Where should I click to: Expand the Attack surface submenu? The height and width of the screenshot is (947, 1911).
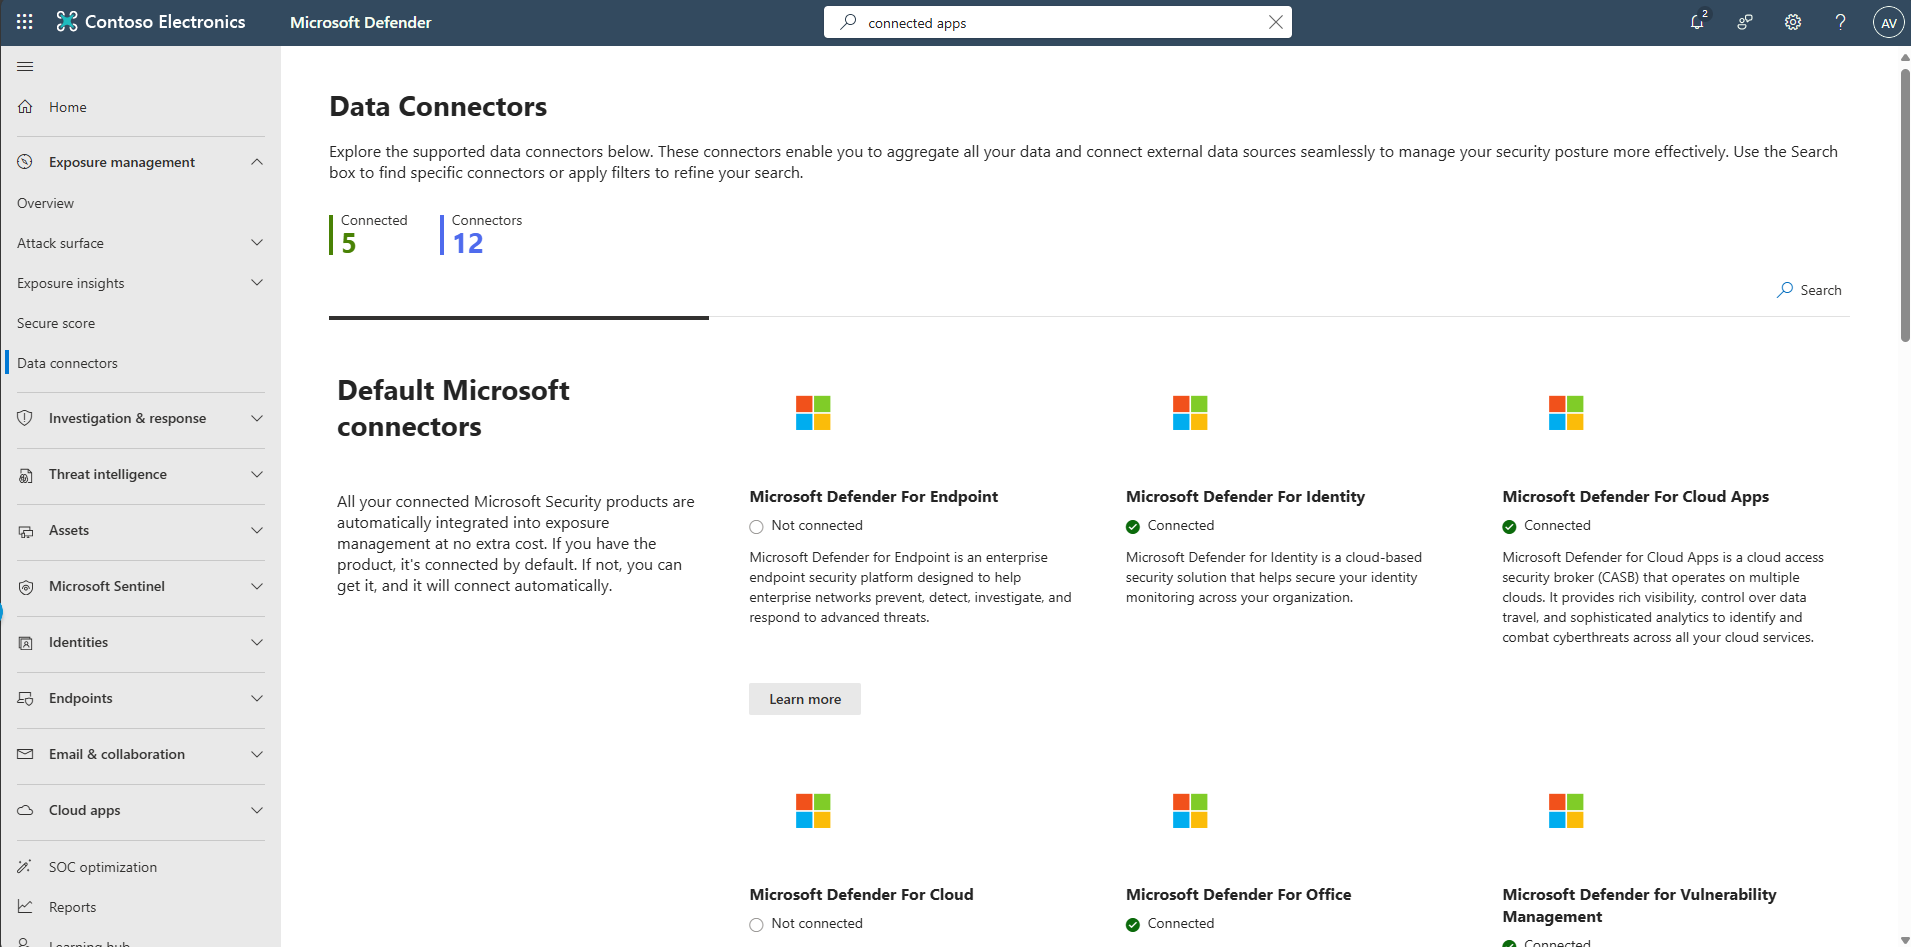(257, 243)
